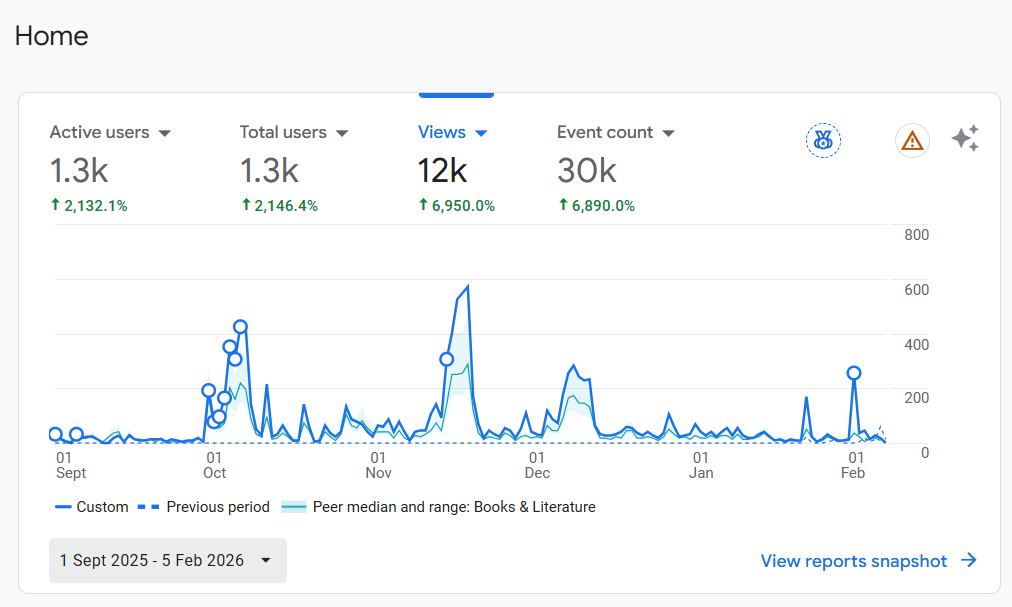Open the Analytics Insights sparkle icon
Image resolution: width=1012 pixels, height=607 pixels.
pos(965,139)
